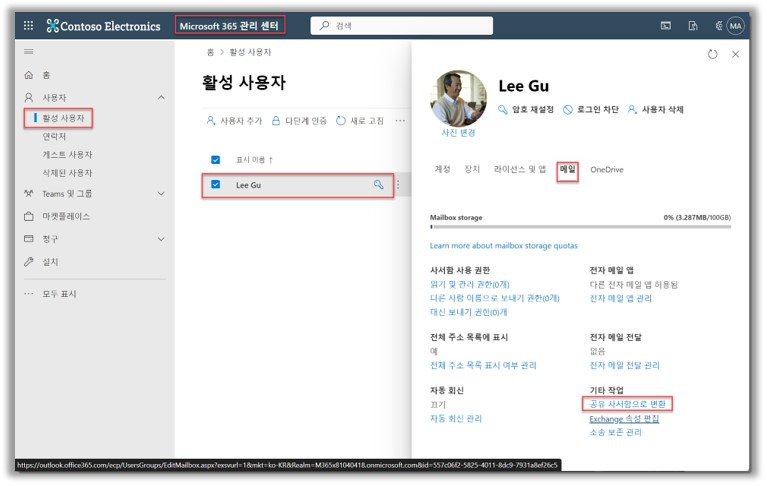The height and width of the screenshot is (486, 767).
Task: Open the Lee Gu row more-options dots
Action: 398,184
